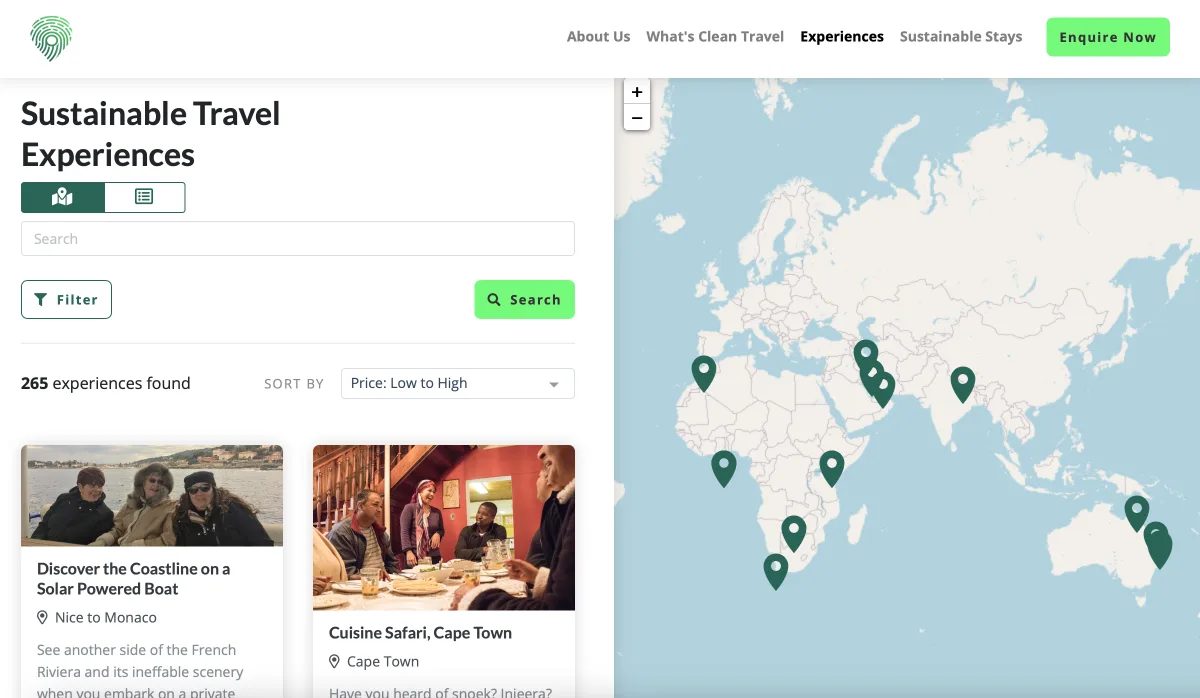The height and width of the screenshot is (698, 1200).
Task: Zoom out on the map
Action: point(637,118)
